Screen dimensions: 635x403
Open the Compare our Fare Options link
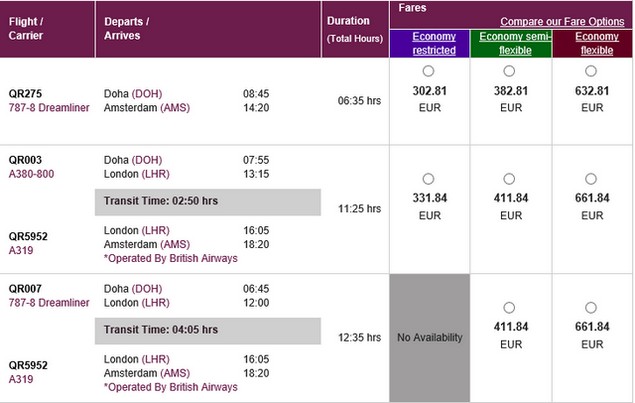point(562,21)
